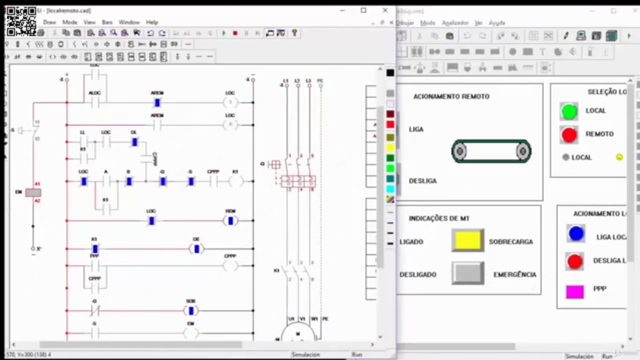
Task: Pick the red color swatch
Action: pyautogui.click(x=390, y=124)
